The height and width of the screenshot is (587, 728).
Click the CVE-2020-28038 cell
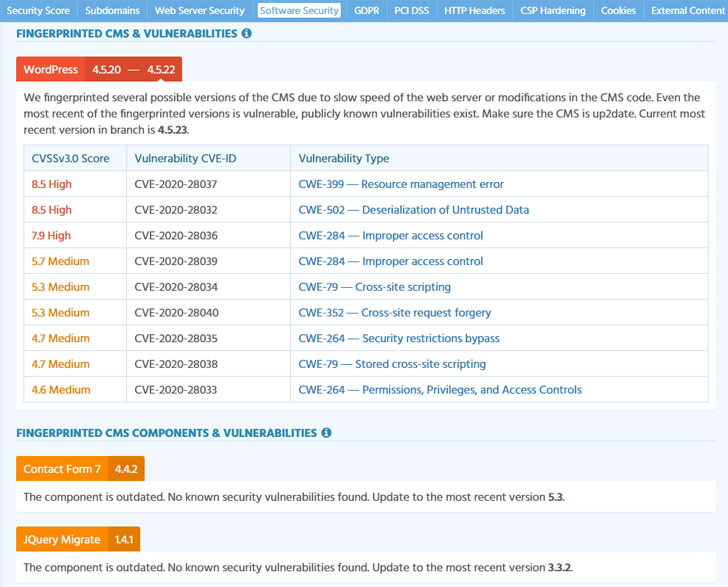[208, 364]
